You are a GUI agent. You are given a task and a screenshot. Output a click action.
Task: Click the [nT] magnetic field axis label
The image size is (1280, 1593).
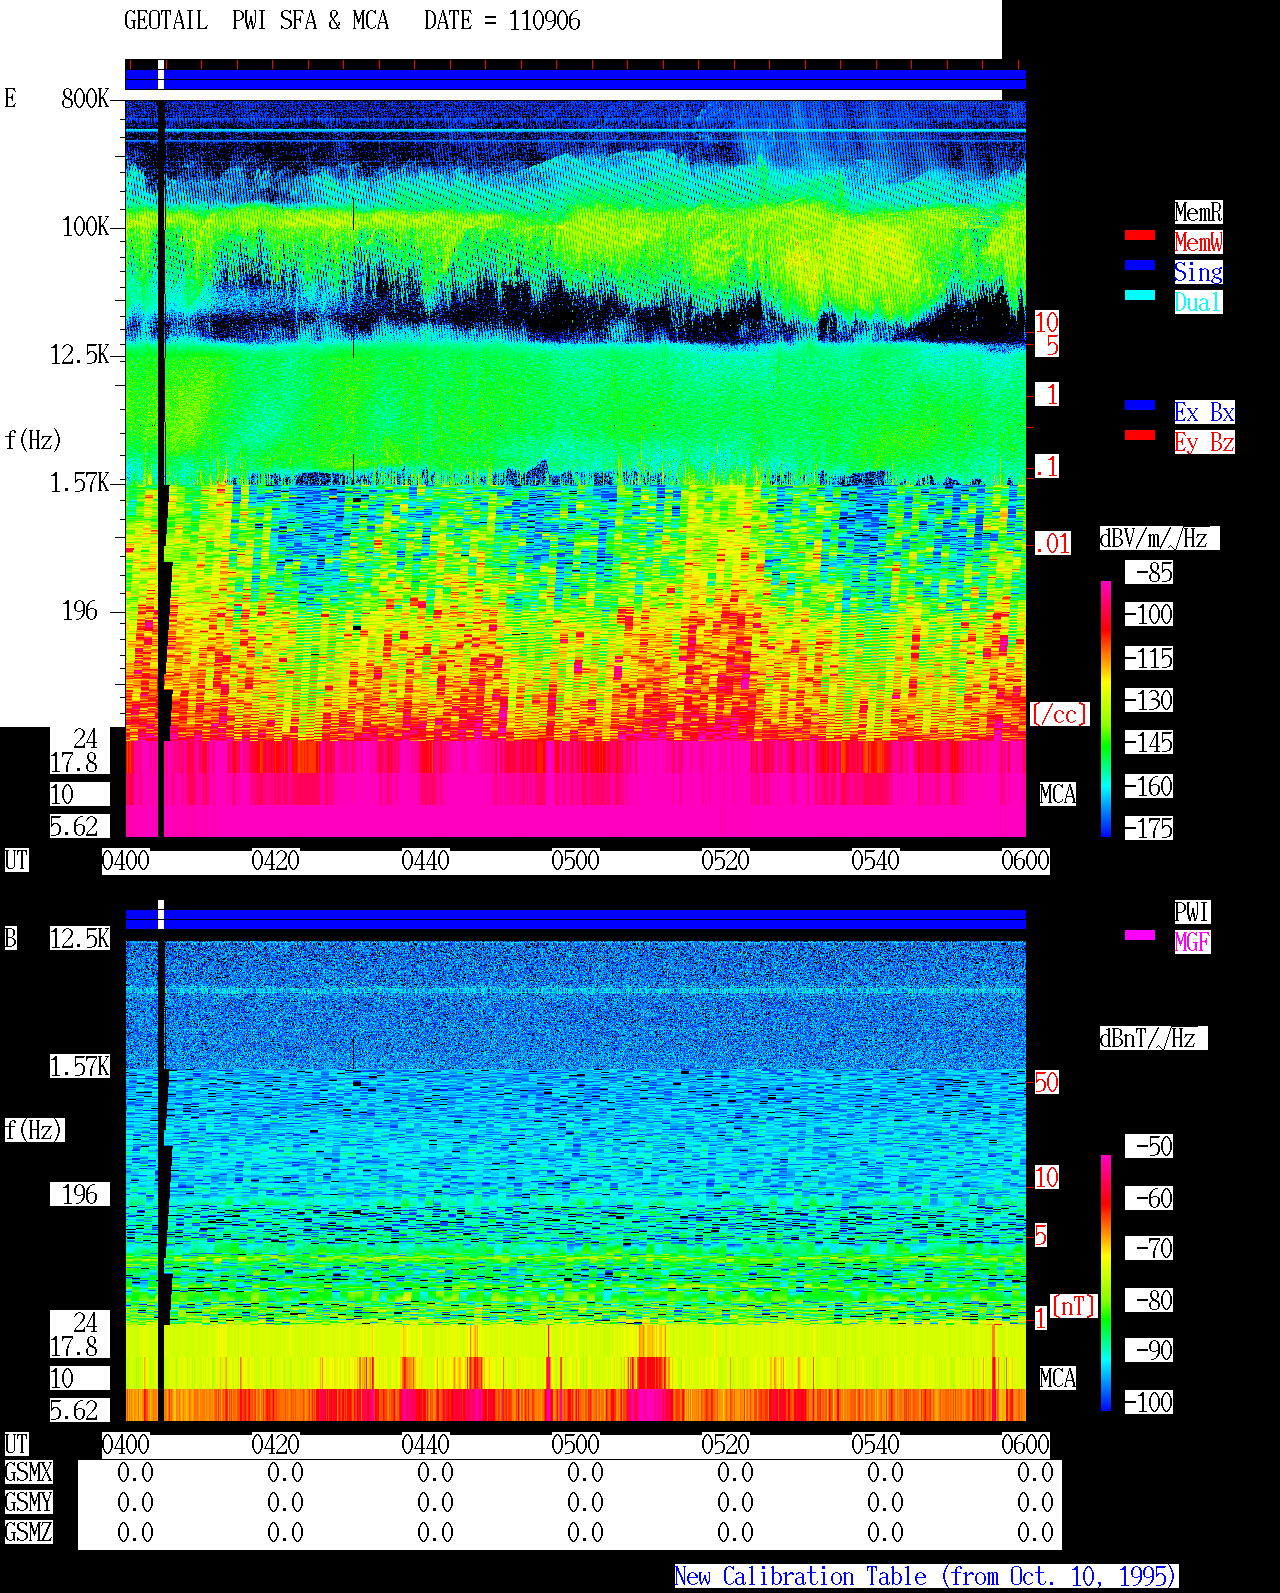coord(1074,1306)
